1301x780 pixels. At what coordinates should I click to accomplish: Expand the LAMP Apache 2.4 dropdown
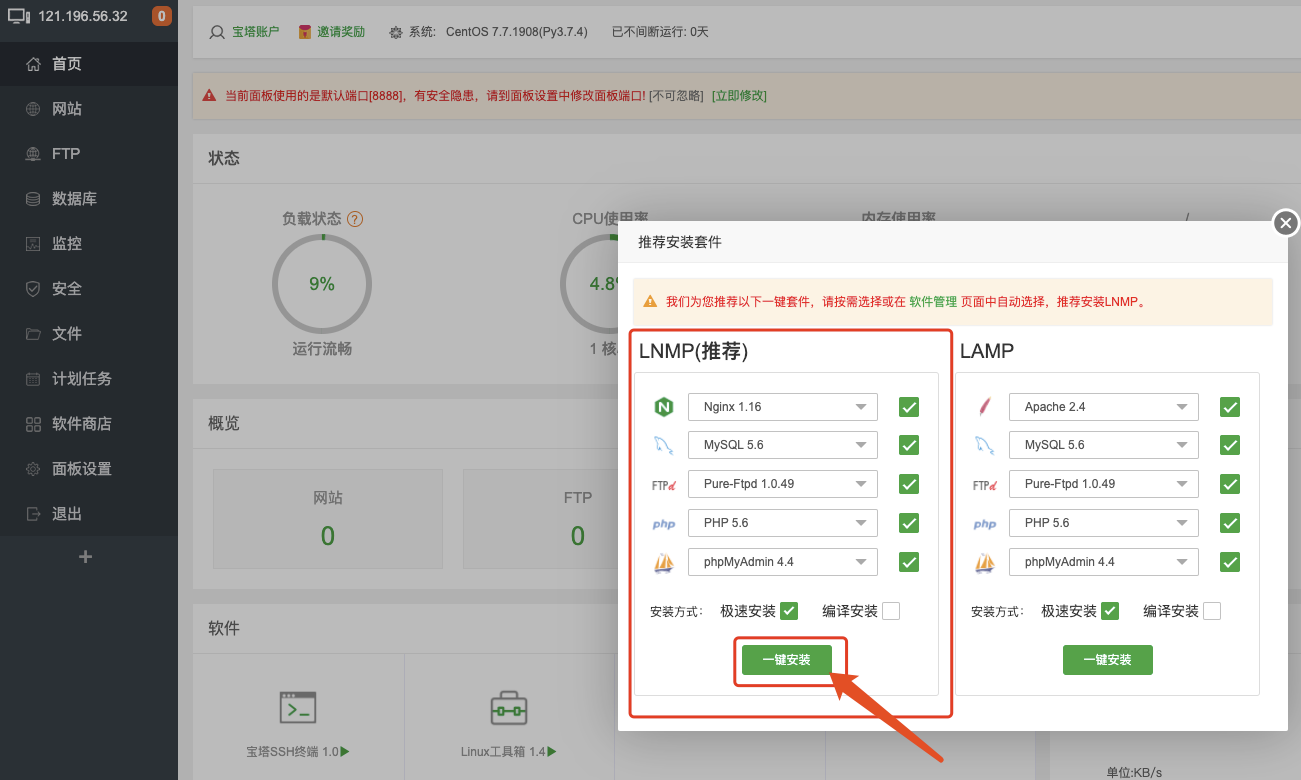[x=1104, y=407]
